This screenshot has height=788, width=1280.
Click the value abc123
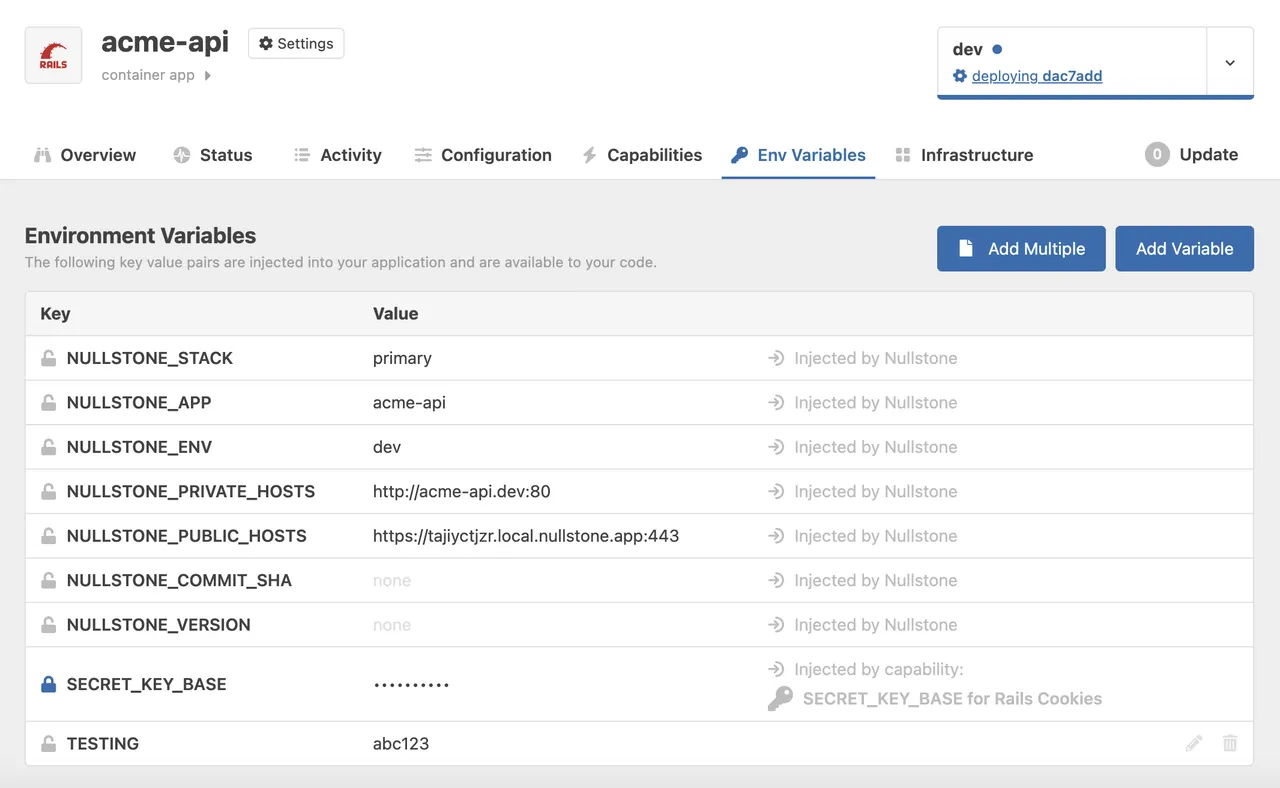tap(401, 743)
